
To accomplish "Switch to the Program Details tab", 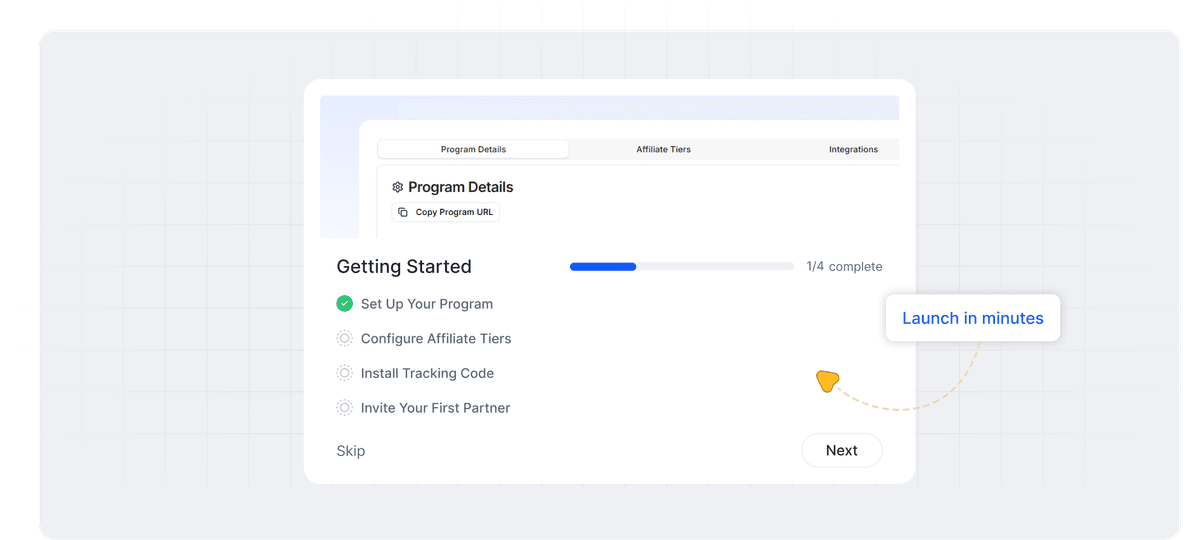I will point(473,150).
